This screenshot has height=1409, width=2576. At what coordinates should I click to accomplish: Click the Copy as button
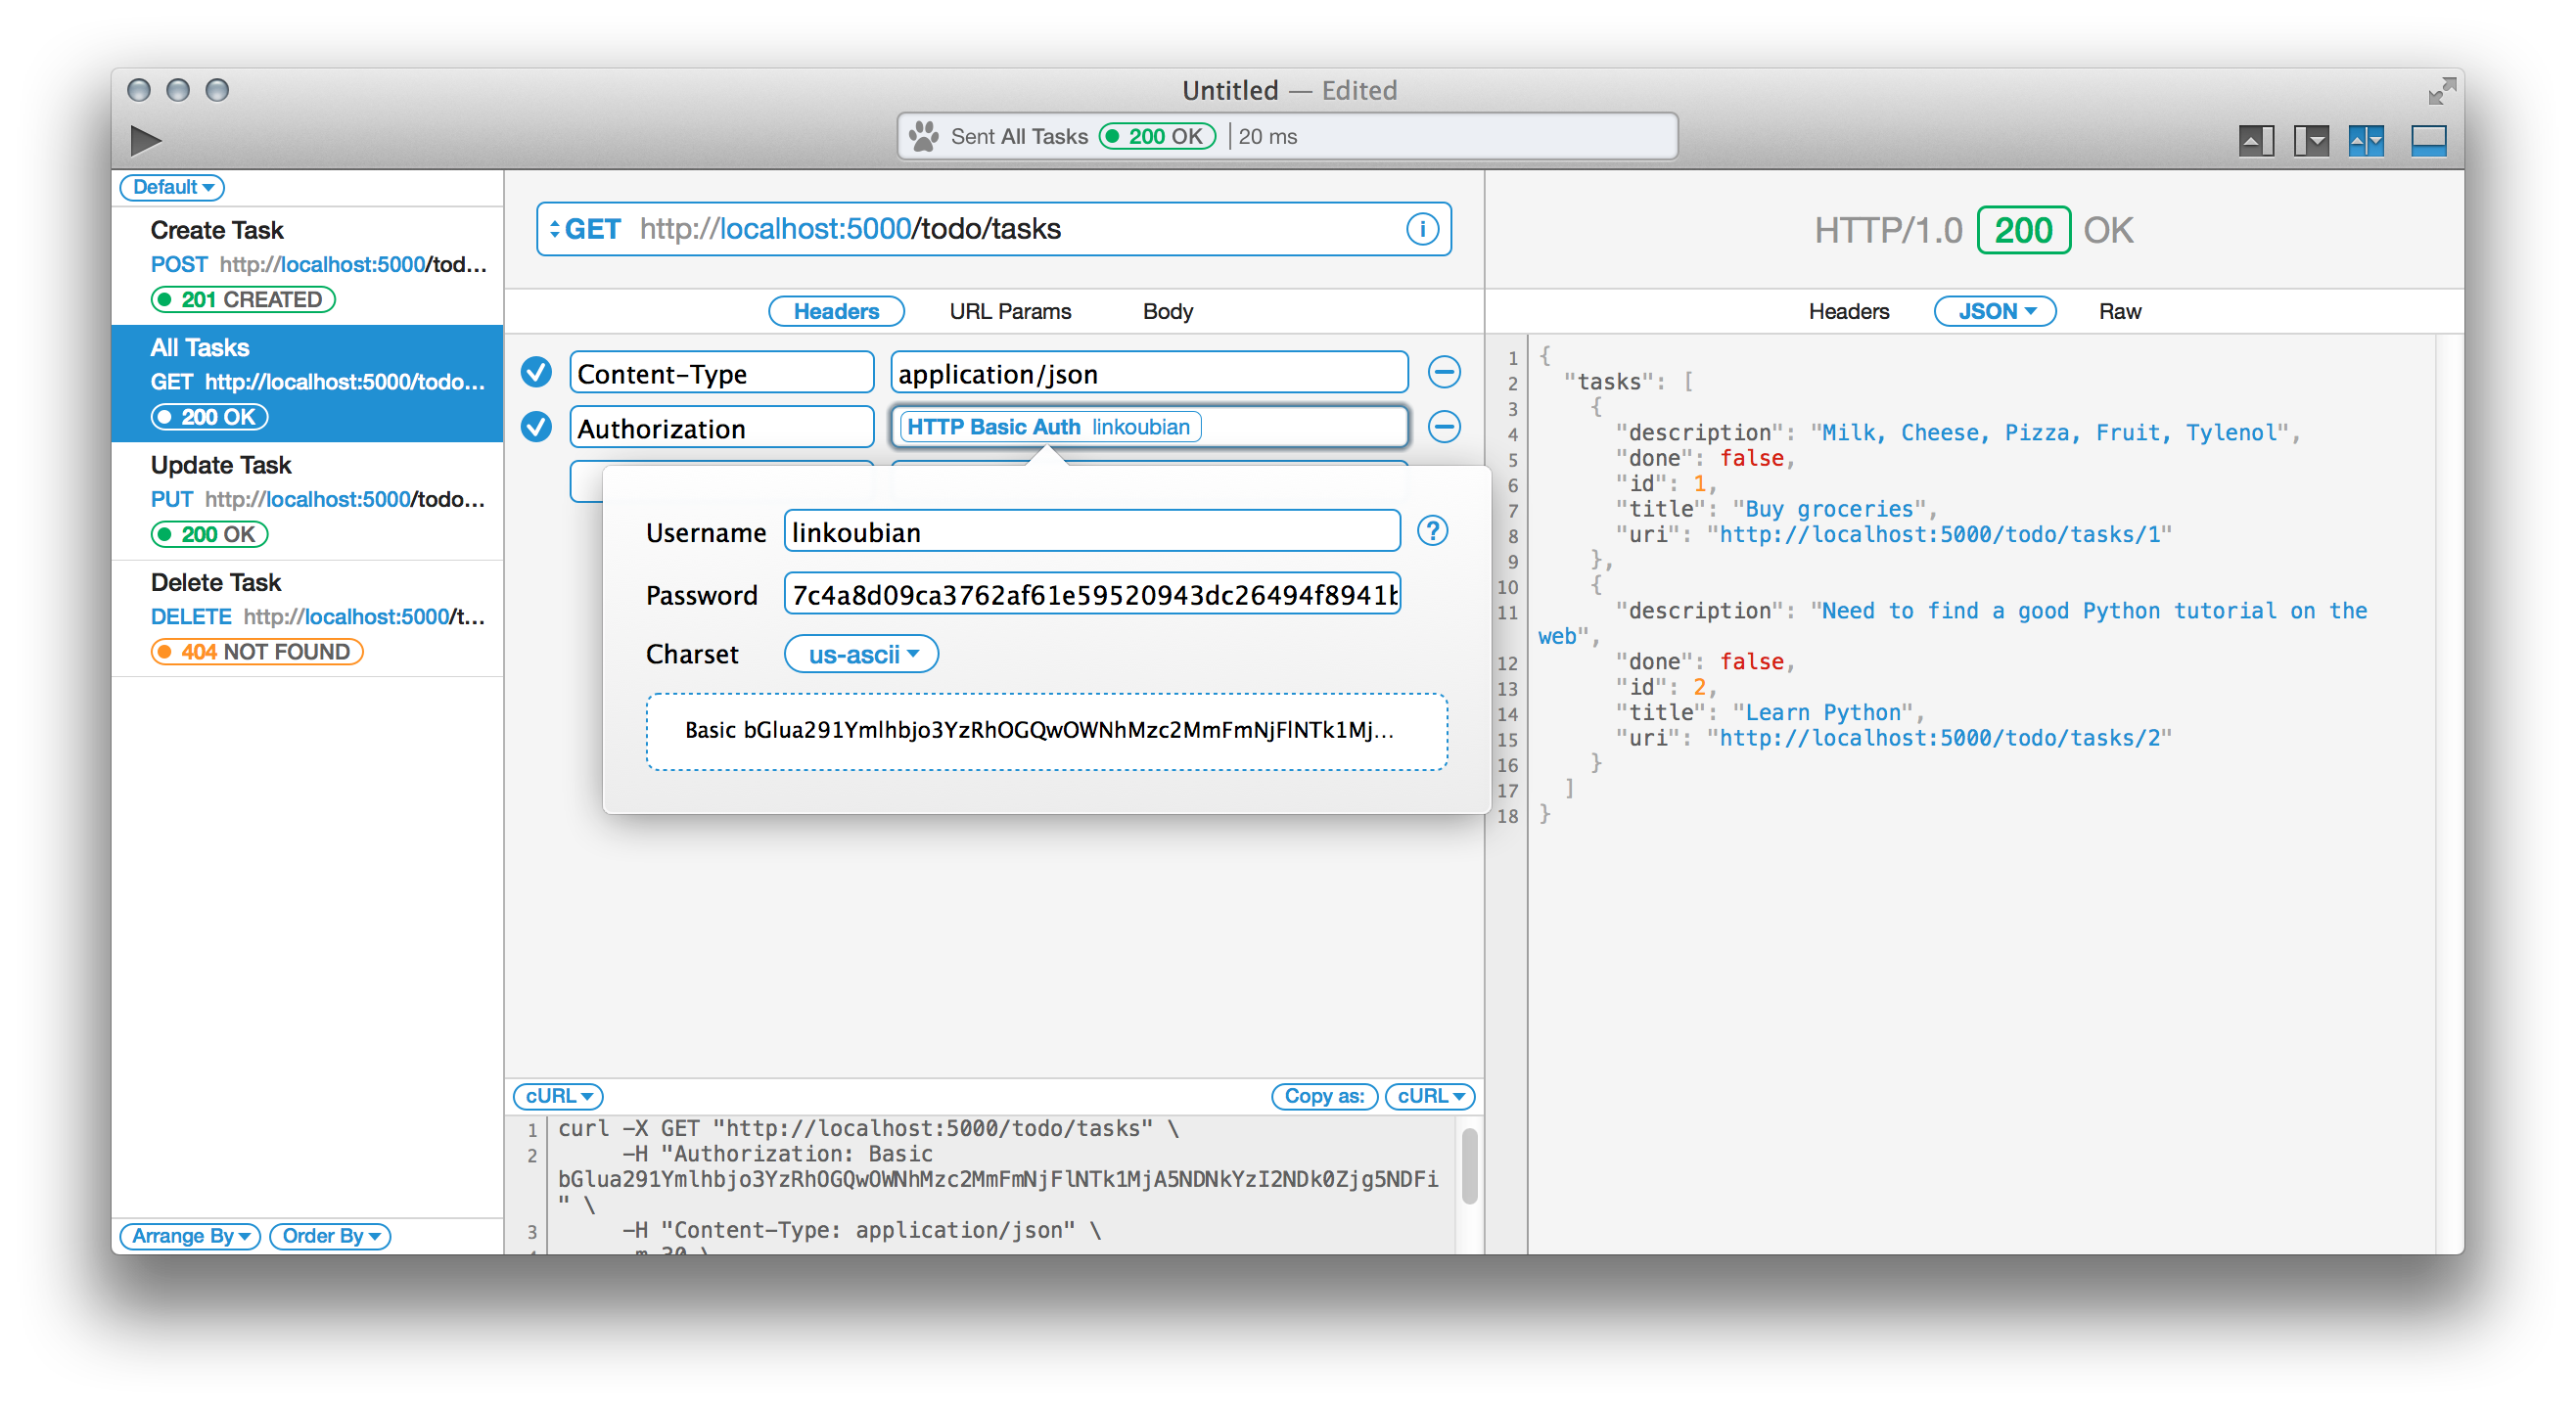tap(1324, 1096)
